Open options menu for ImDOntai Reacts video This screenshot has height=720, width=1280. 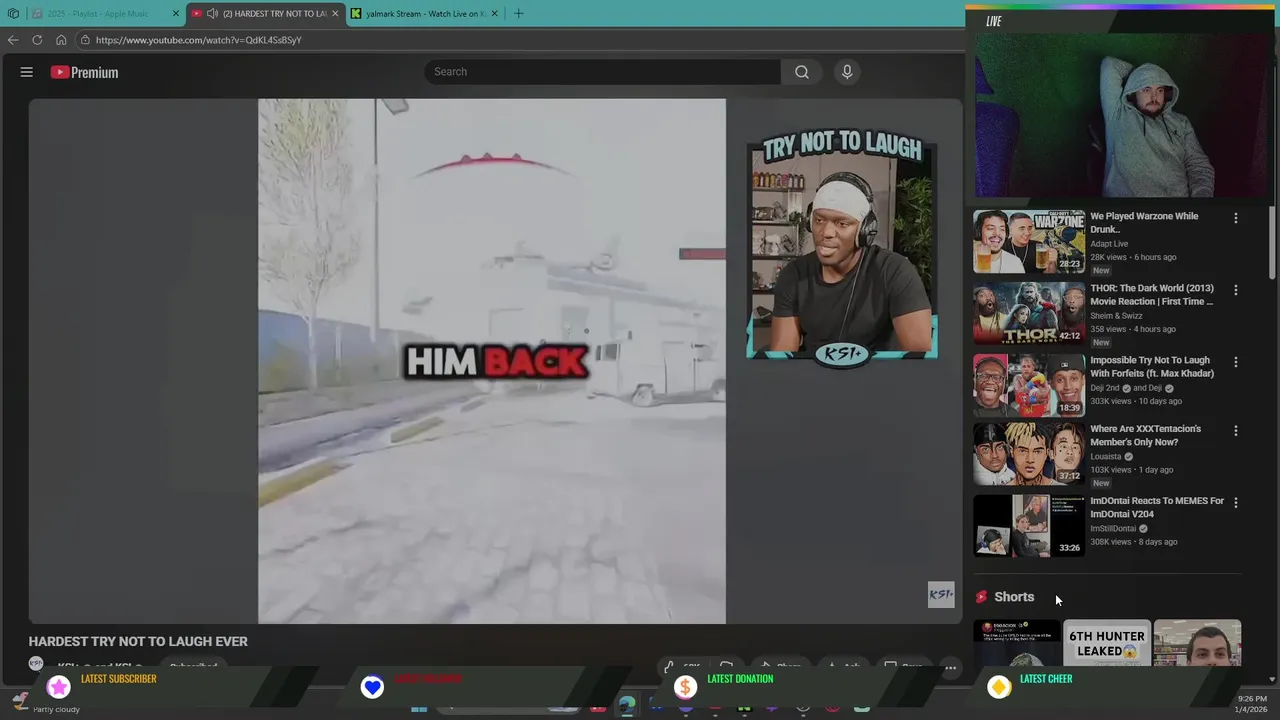point(1235,503)
